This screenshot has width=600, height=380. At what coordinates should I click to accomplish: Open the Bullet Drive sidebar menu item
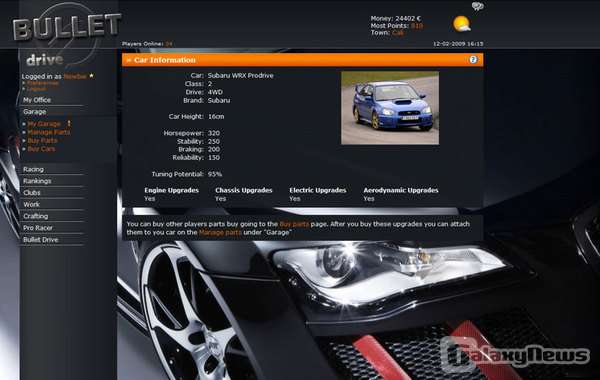point(41,240)
